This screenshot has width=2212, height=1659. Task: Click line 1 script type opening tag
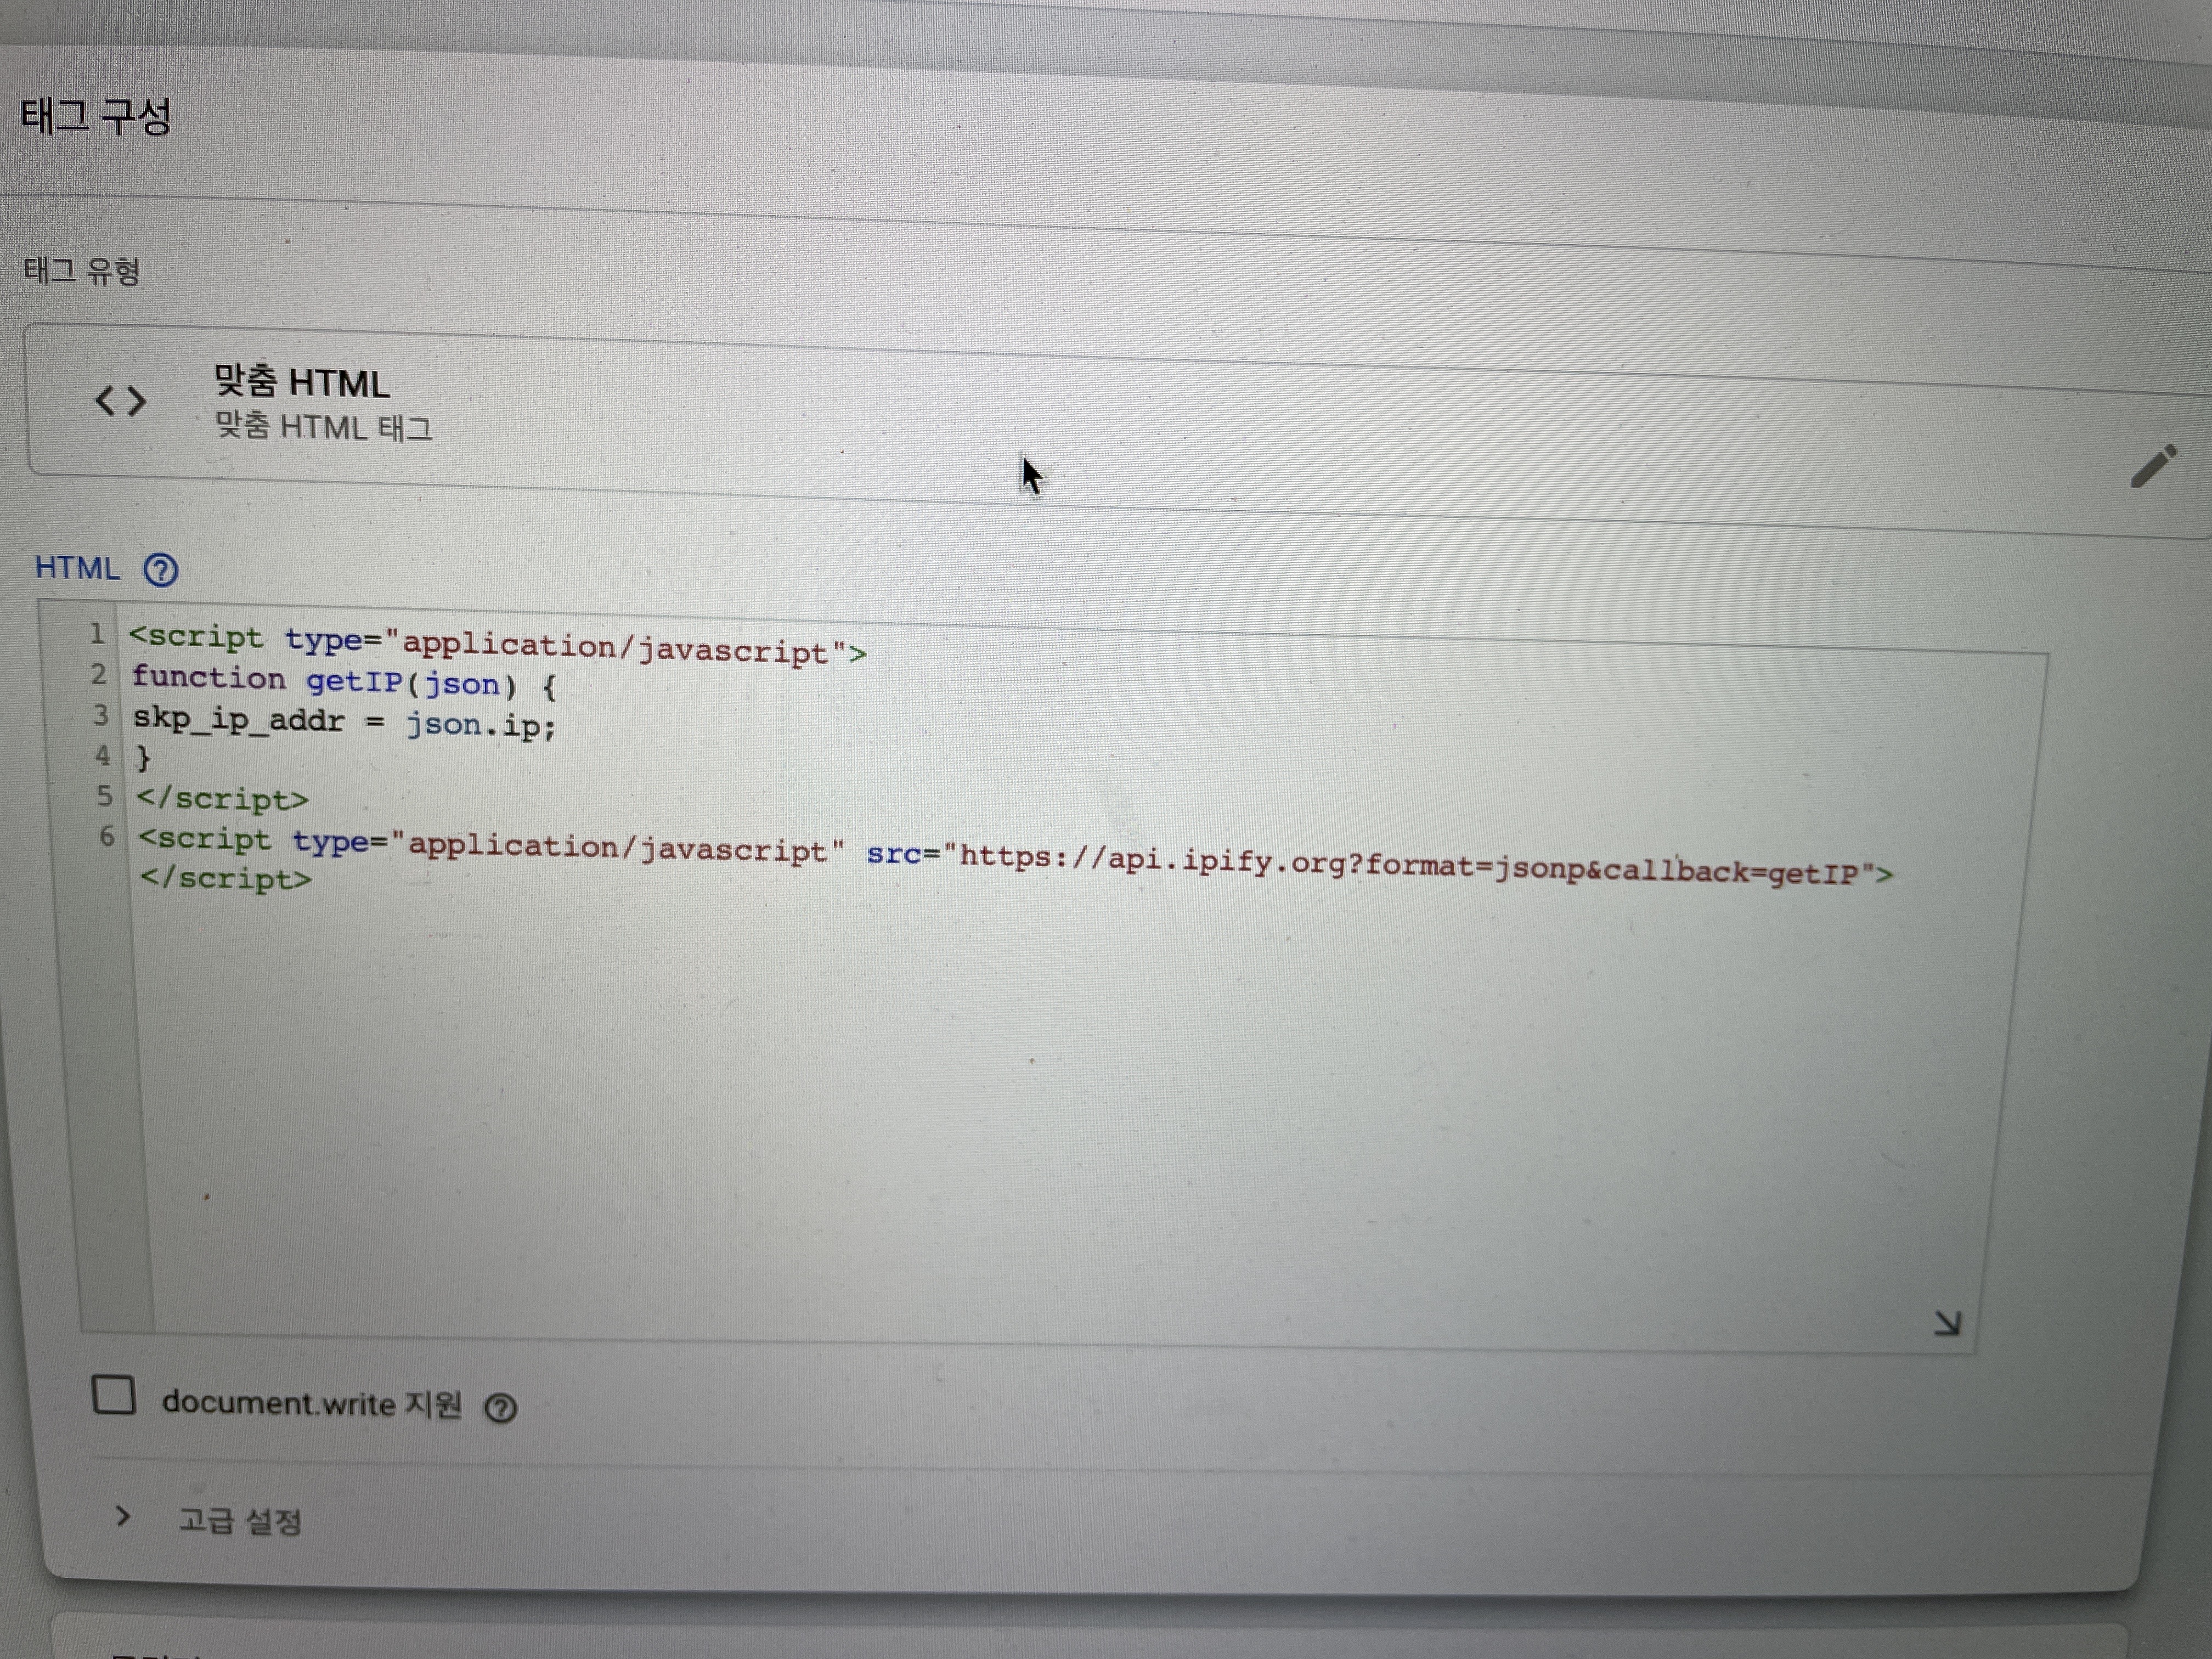497,645
